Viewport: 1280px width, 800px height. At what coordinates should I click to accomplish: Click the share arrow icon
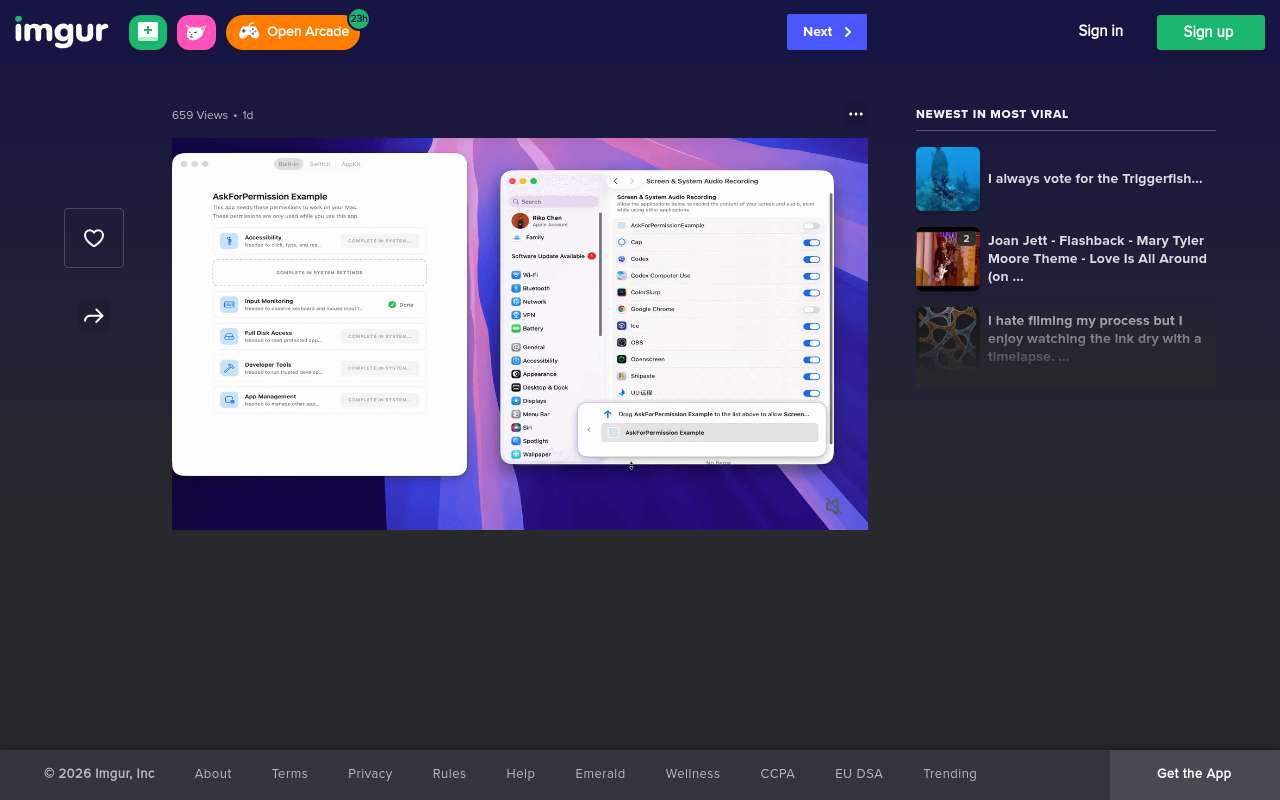[94, 316]
